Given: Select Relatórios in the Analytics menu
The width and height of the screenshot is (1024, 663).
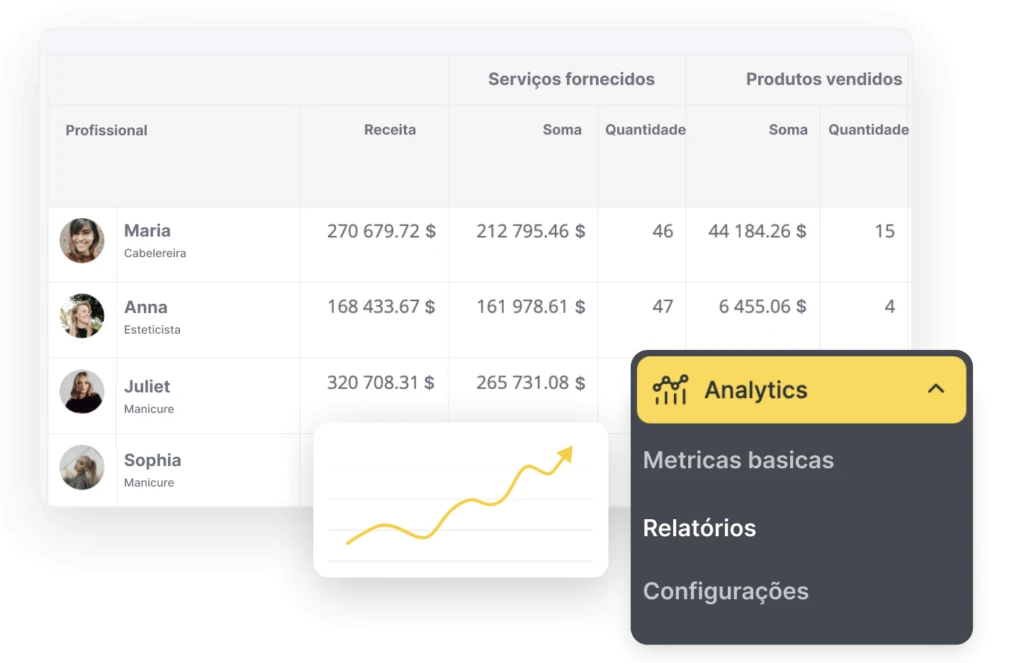Looking at the screenshot, I should 699,527.
